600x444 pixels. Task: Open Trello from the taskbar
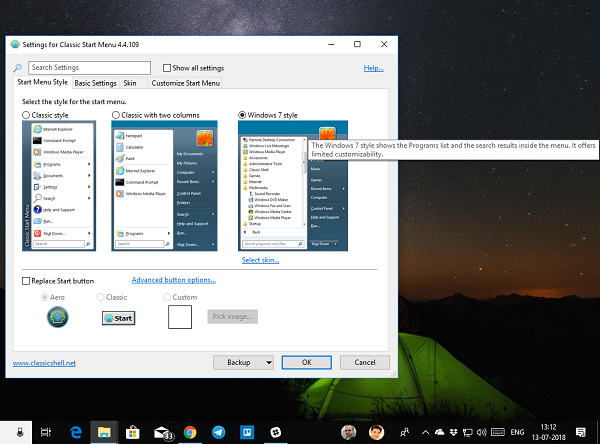[247, 433]
